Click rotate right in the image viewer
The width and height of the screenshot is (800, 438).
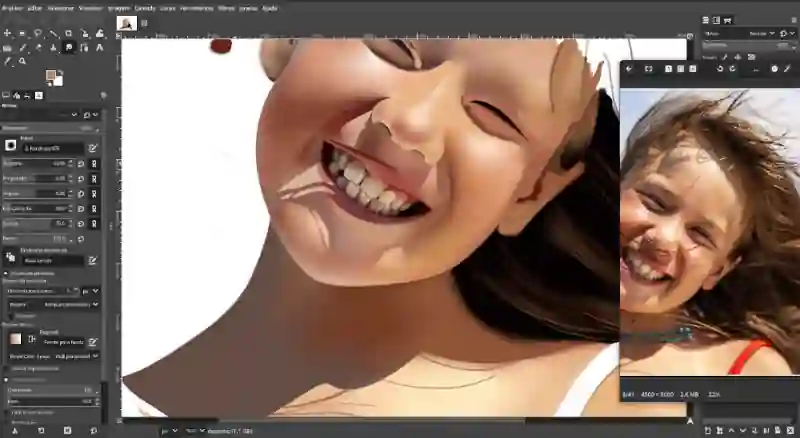click(731, 69)
